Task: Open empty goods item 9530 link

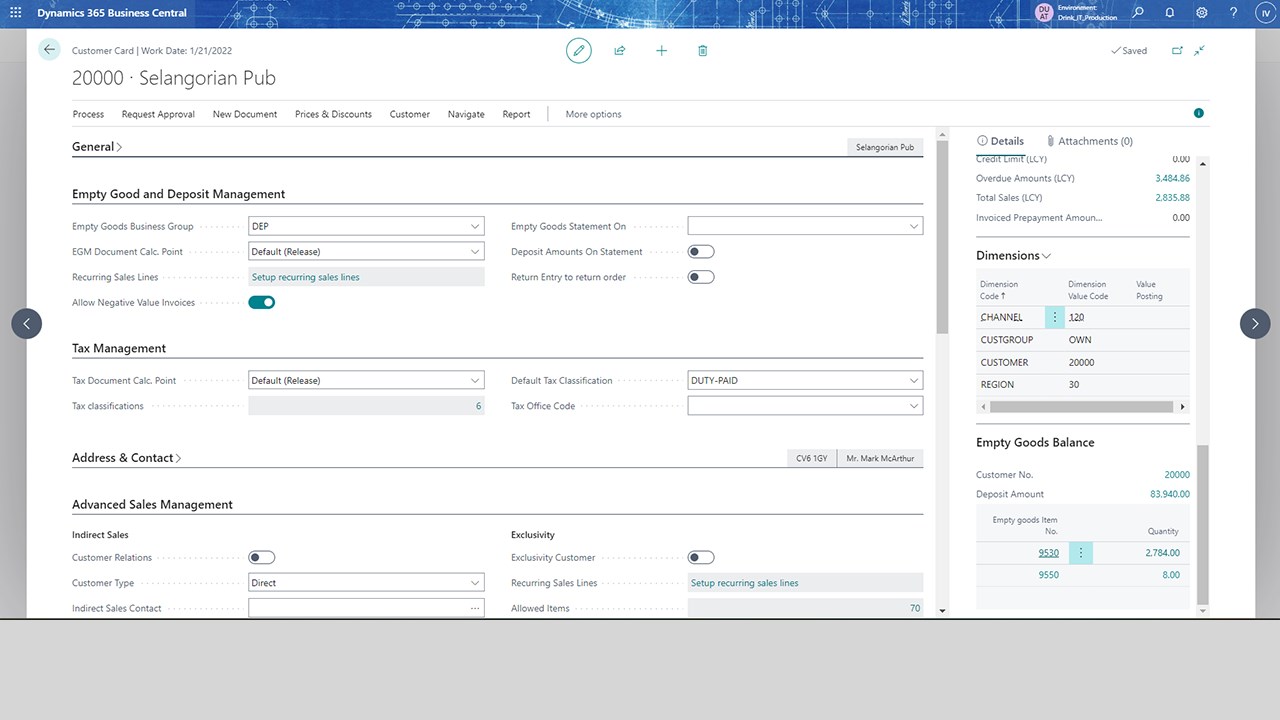Action: click(x=1048, y=553)
